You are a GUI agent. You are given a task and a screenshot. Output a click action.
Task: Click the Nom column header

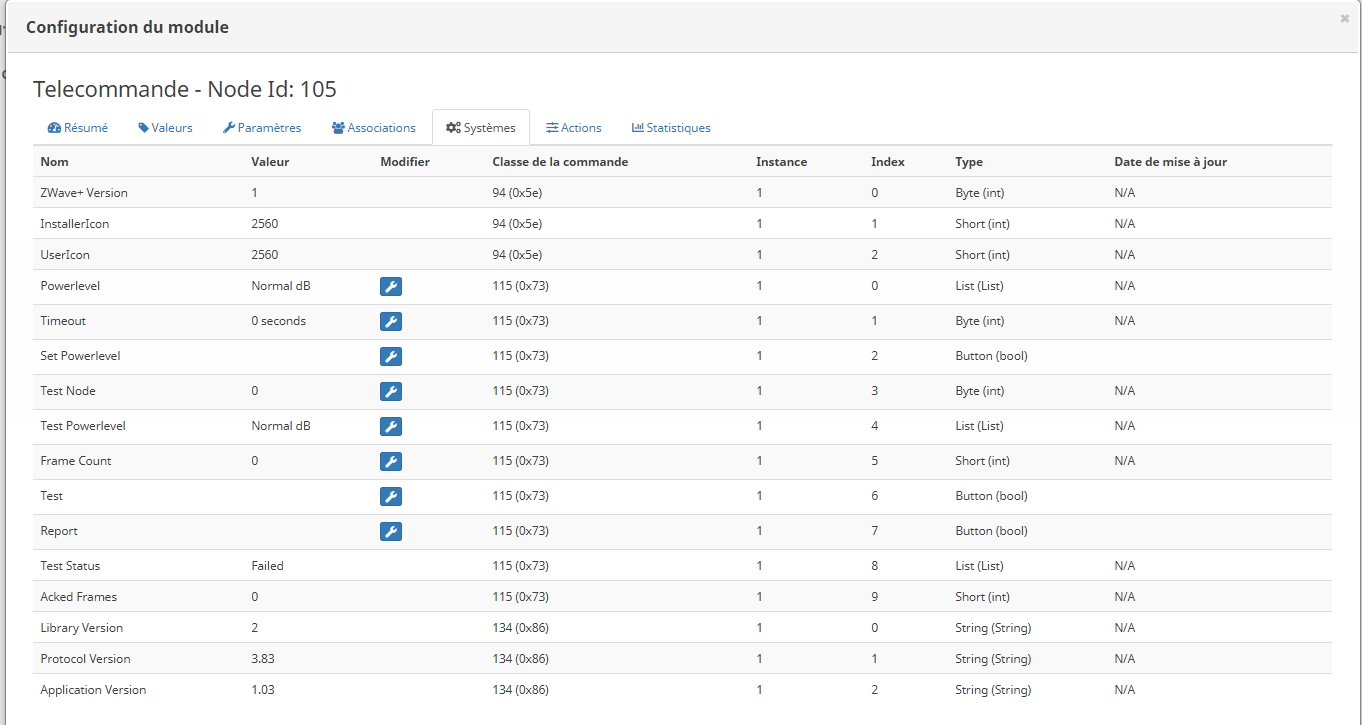tap(55, 162)
